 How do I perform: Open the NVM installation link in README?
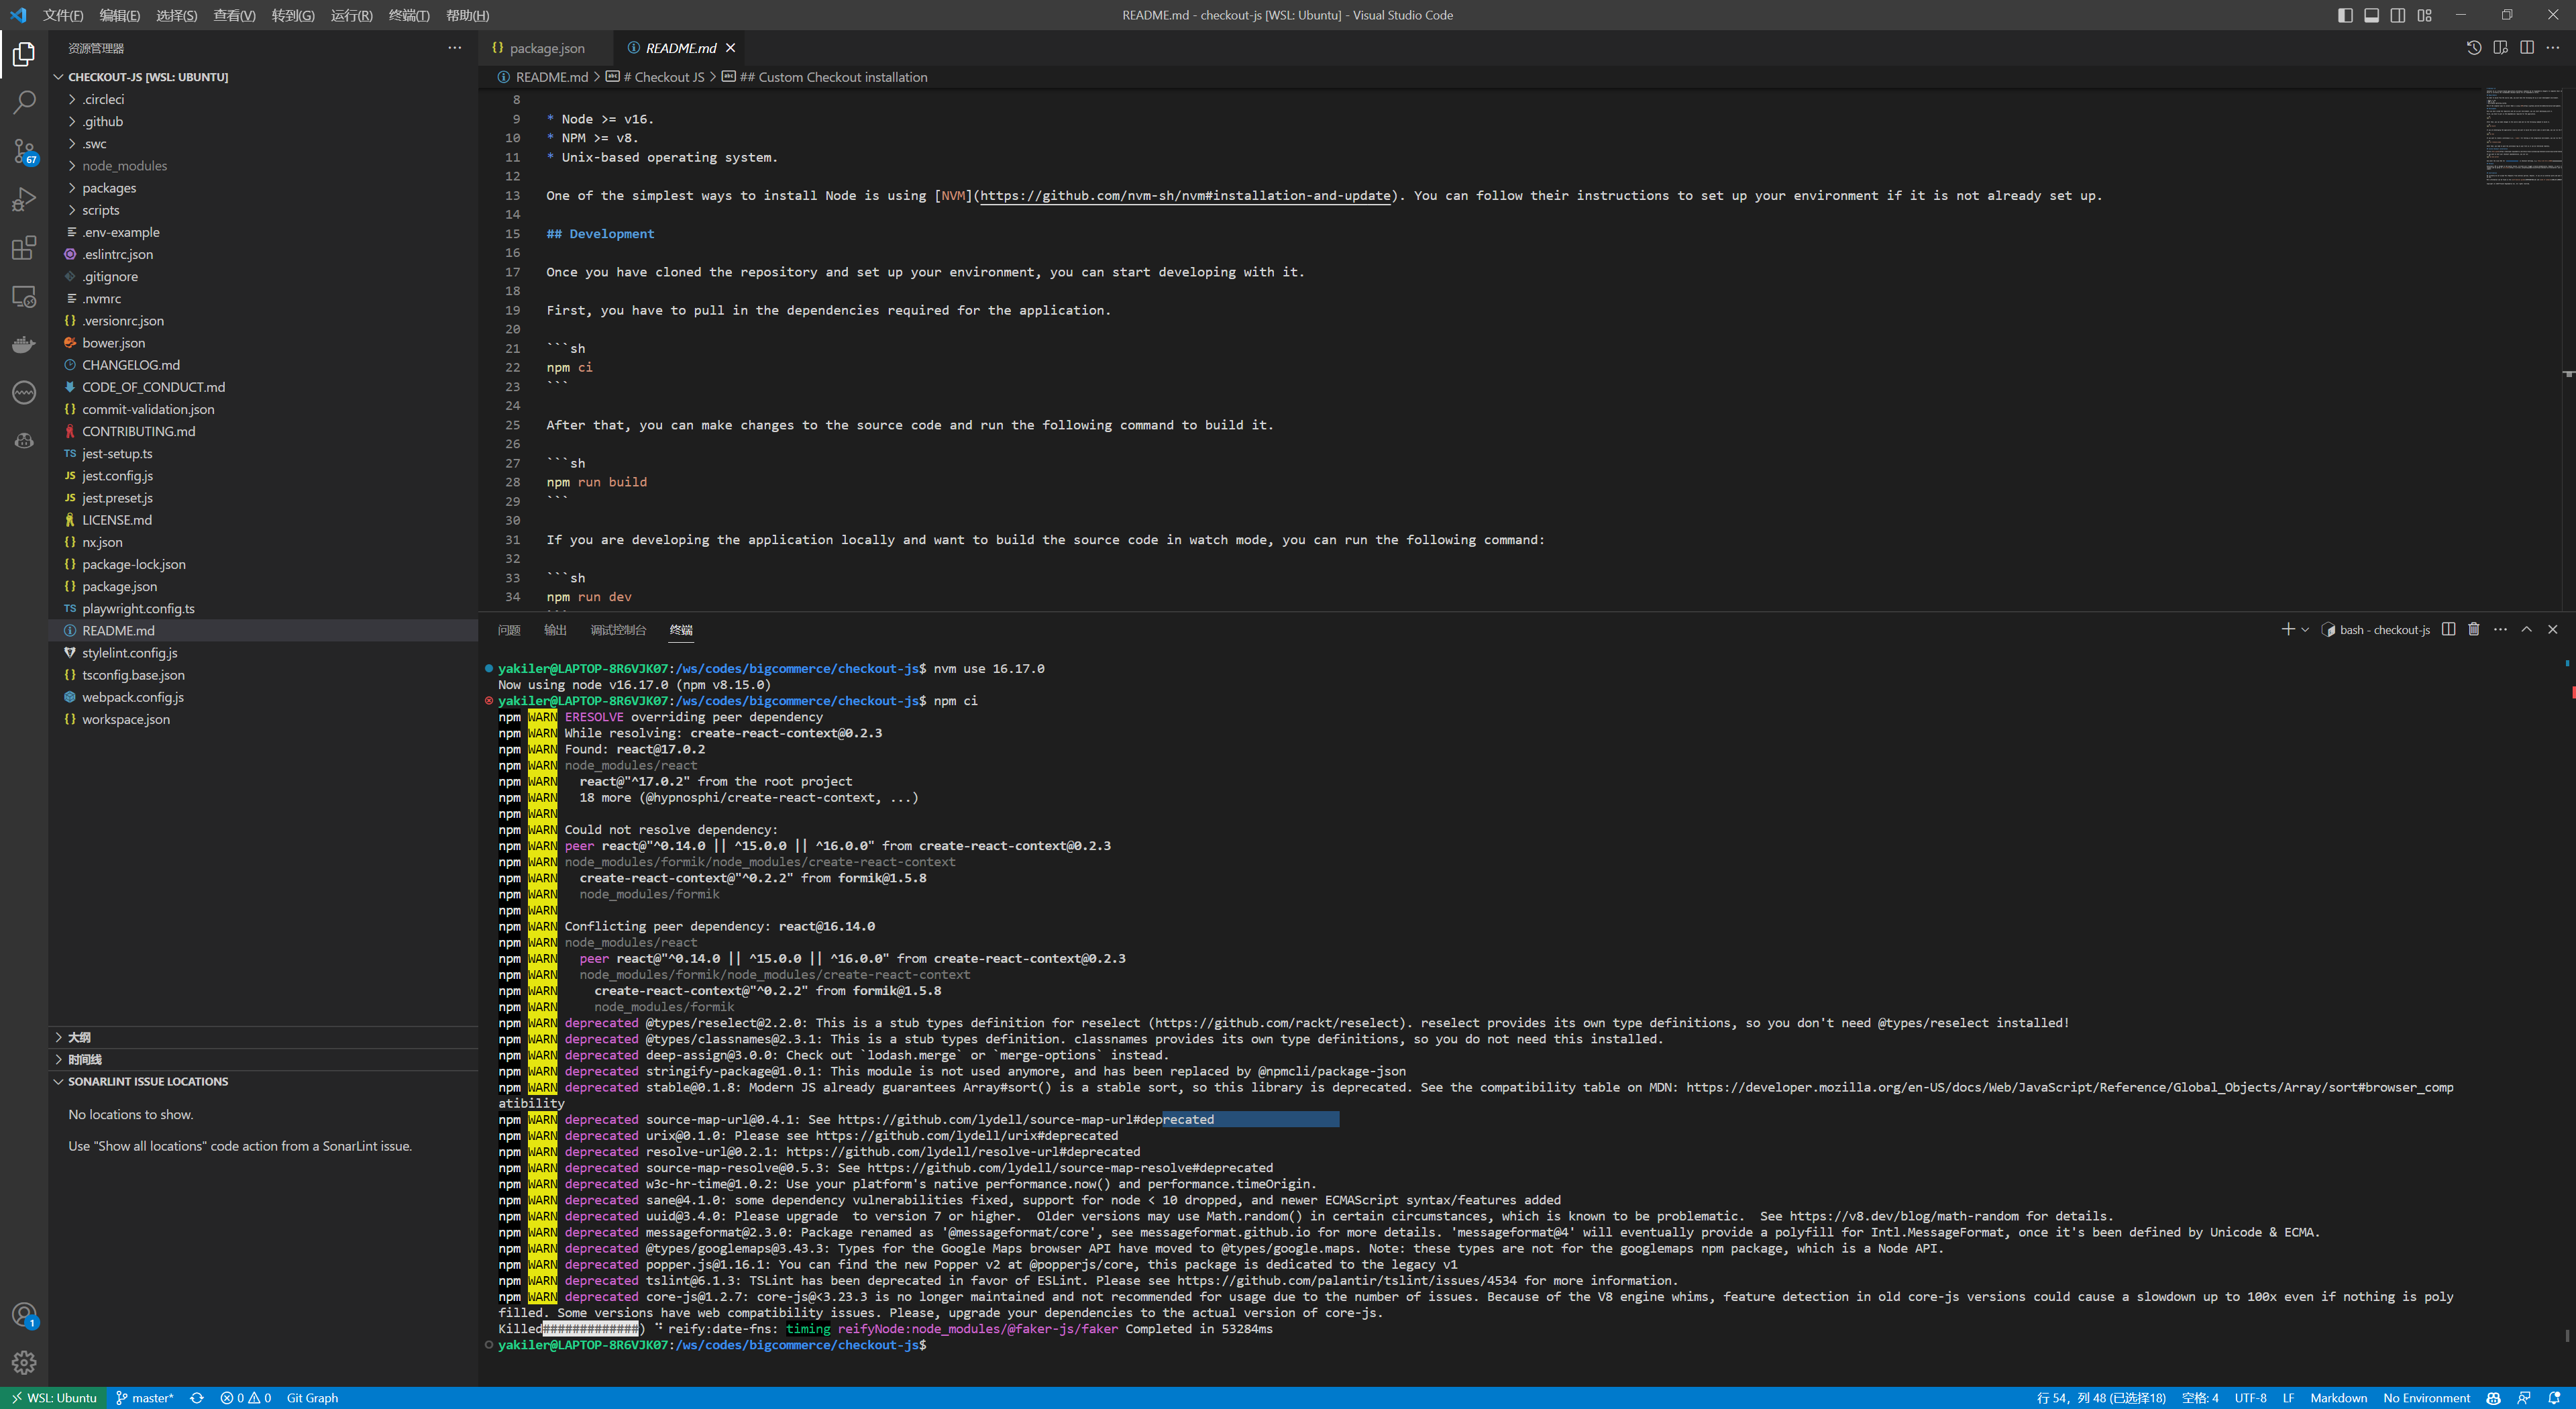(x=1186, y=195)
